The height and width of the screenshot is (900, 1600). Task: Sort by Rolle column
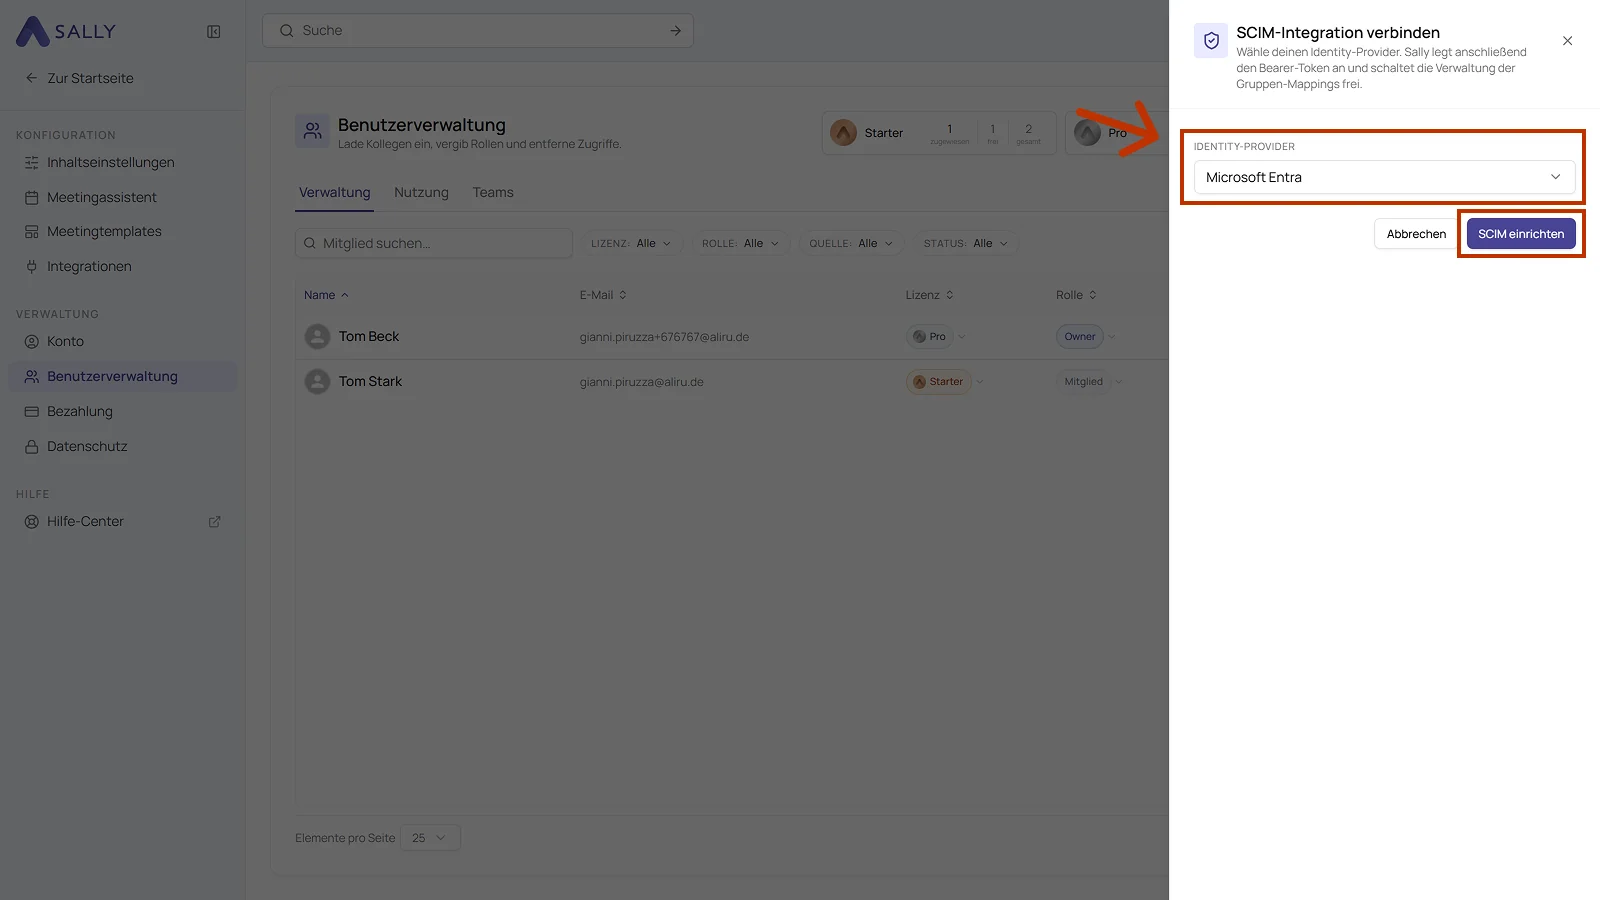coord(1076,295)
